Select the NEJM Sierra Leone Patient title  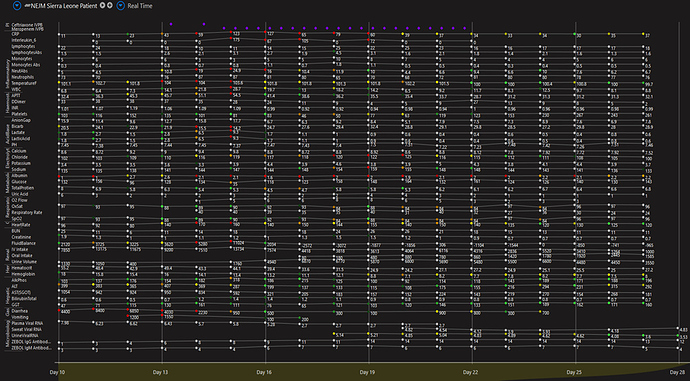coord(64,6)
